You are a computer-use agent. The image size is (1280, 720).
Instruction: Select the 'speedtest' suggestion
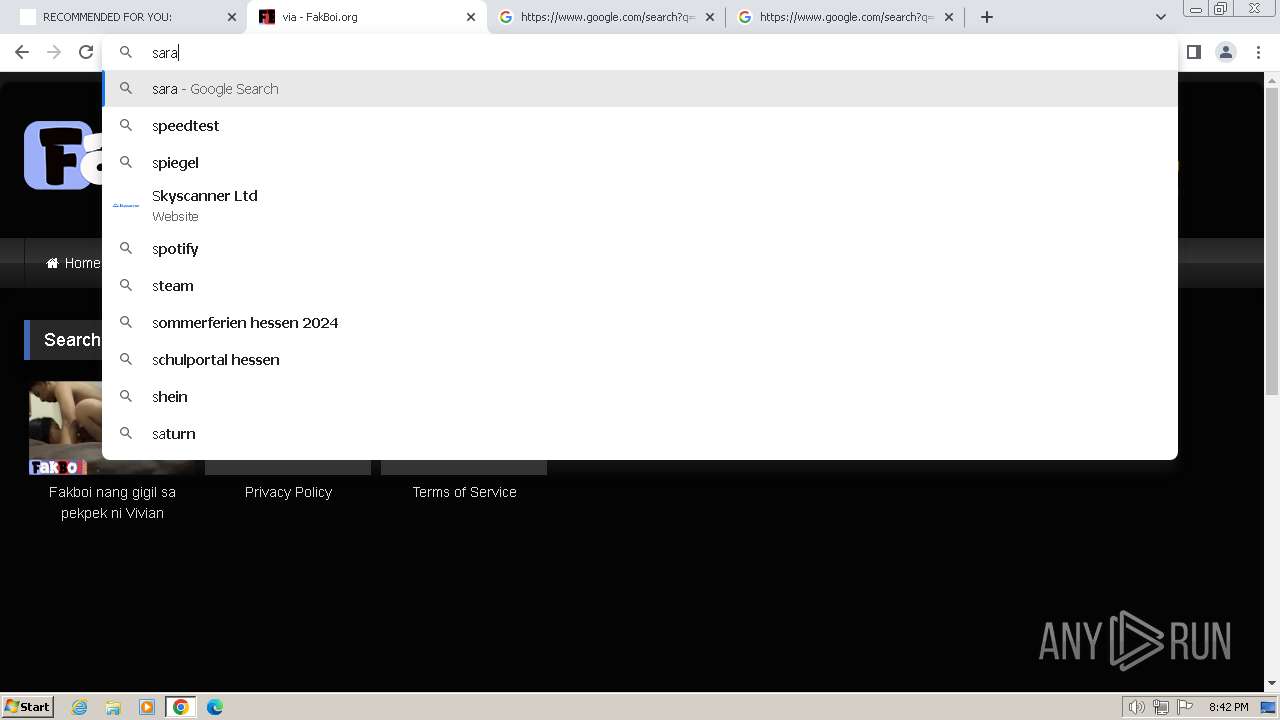640,126
